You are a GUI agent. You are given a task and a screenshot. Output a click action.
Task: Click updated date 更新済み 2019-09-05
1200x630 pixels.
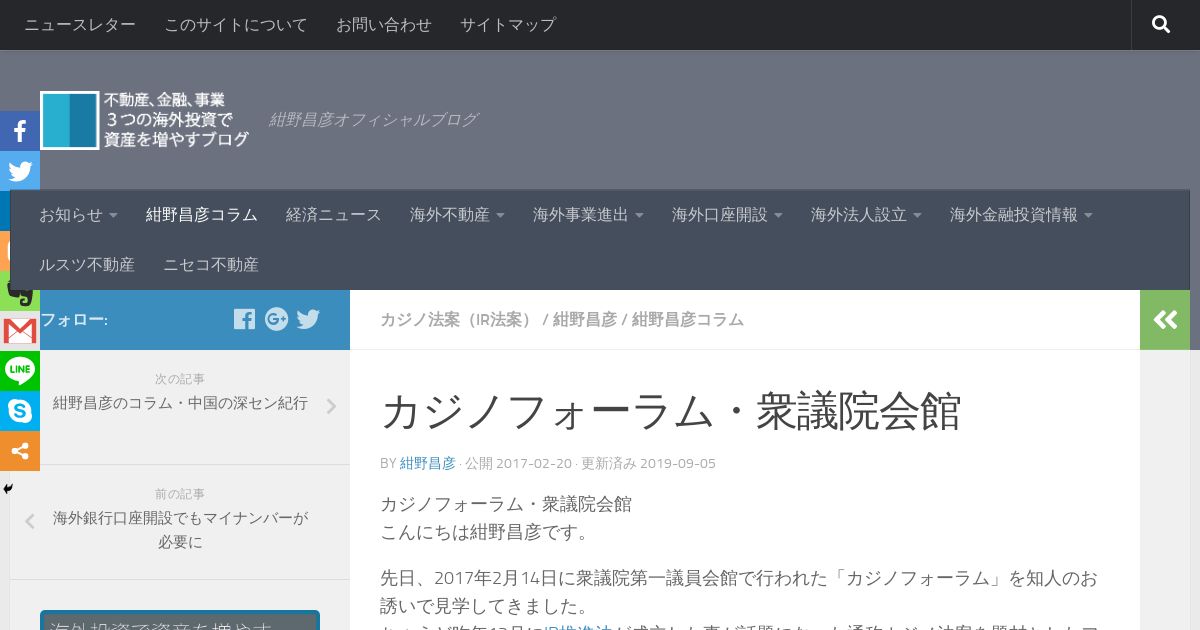[648, 463]
